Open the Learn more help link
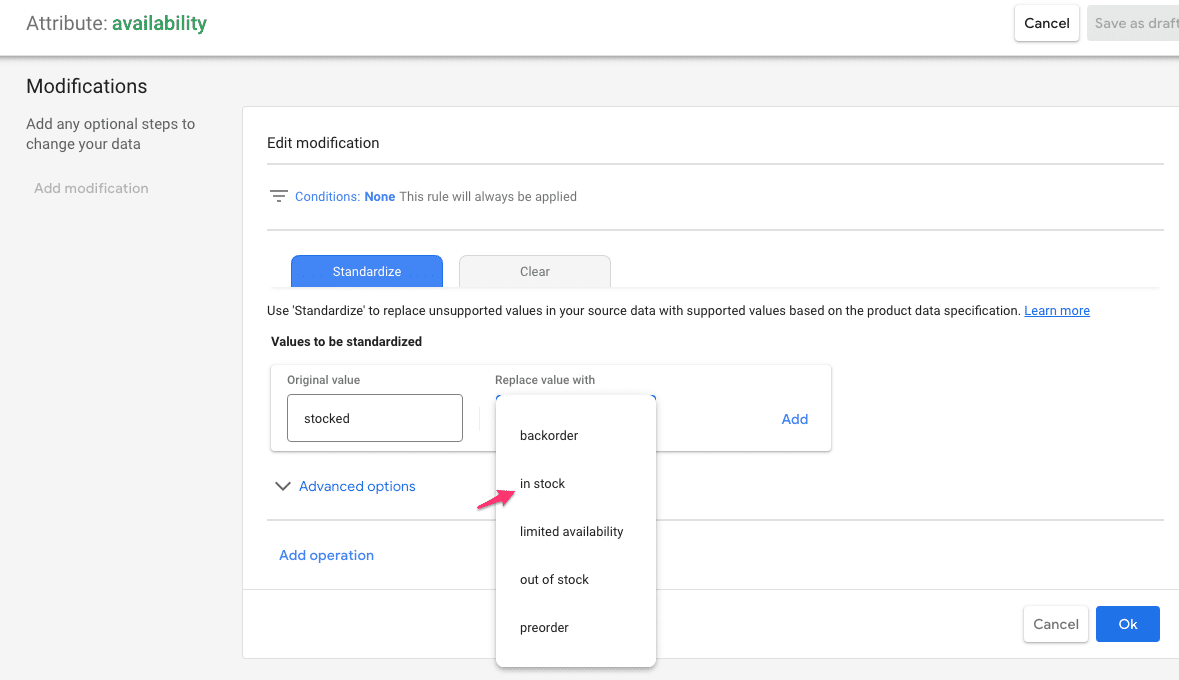 coord(1057,310)
